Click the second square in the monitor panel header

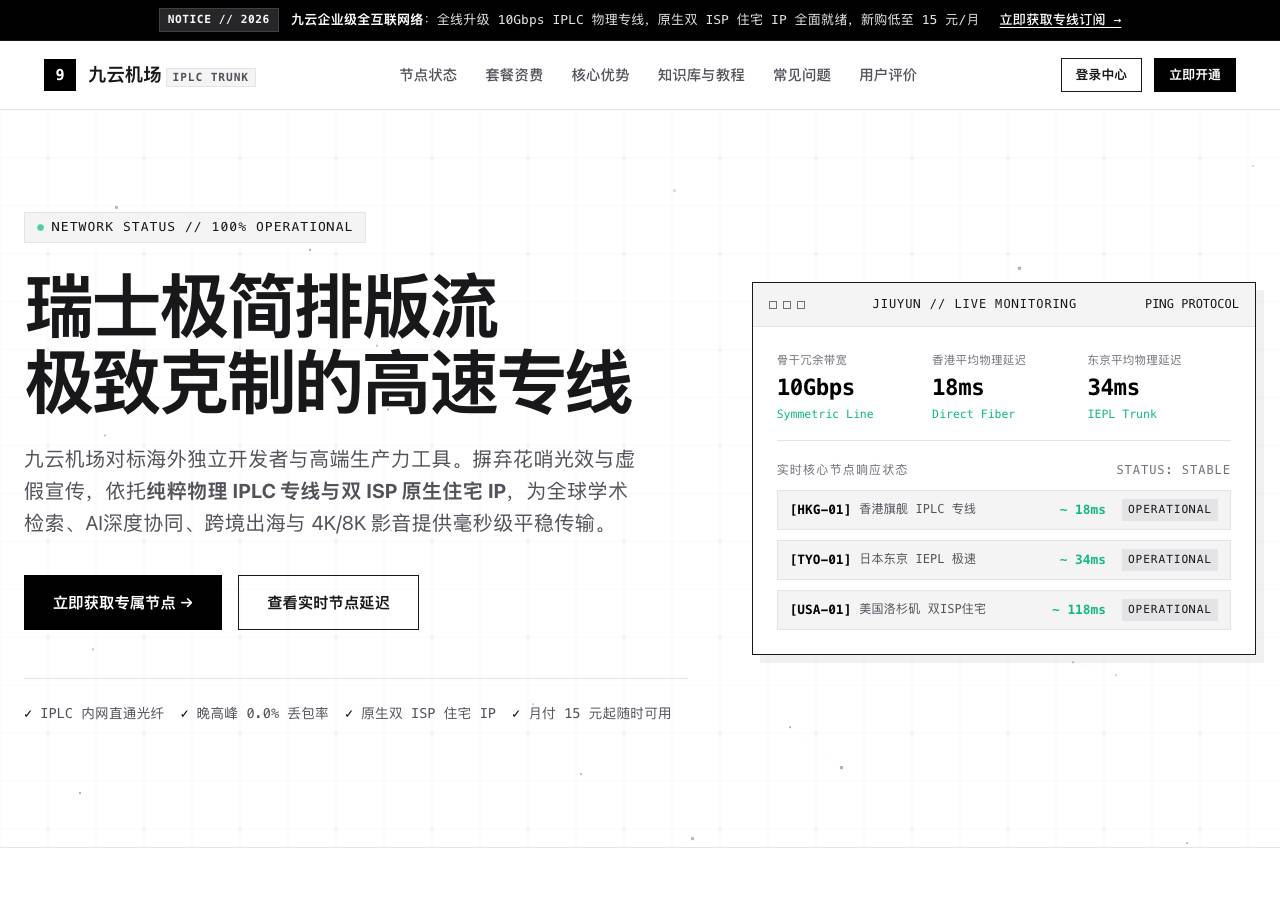787,305
